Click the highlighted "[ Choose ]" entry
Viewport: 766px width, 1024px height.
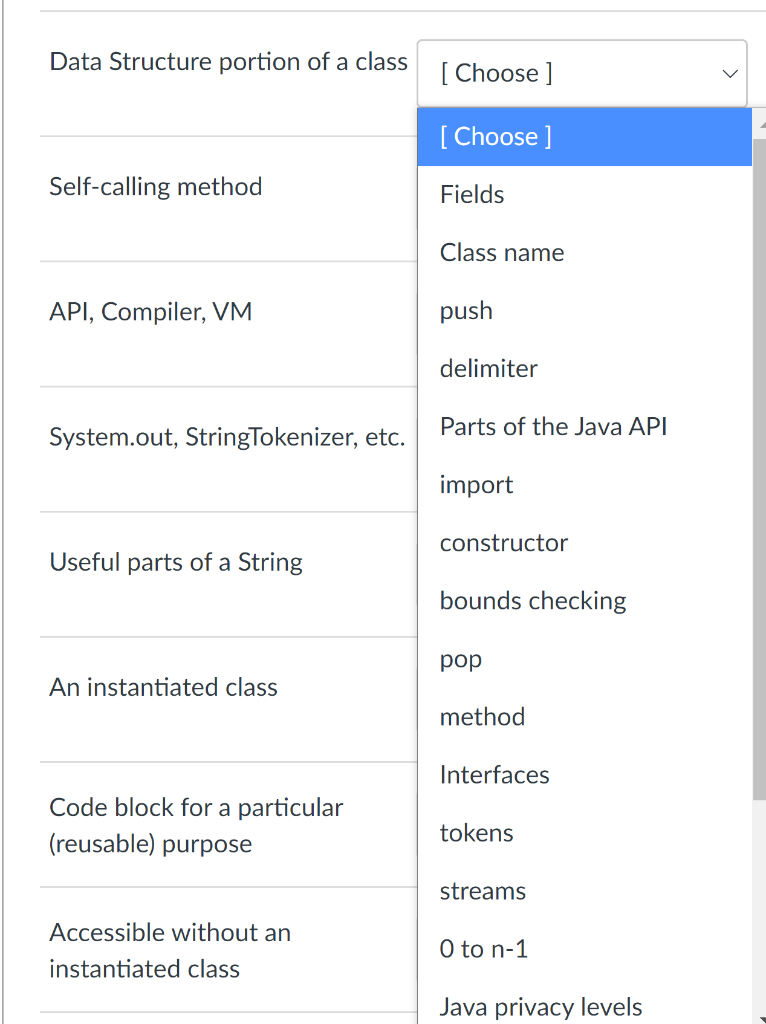(x=495, y=136)
